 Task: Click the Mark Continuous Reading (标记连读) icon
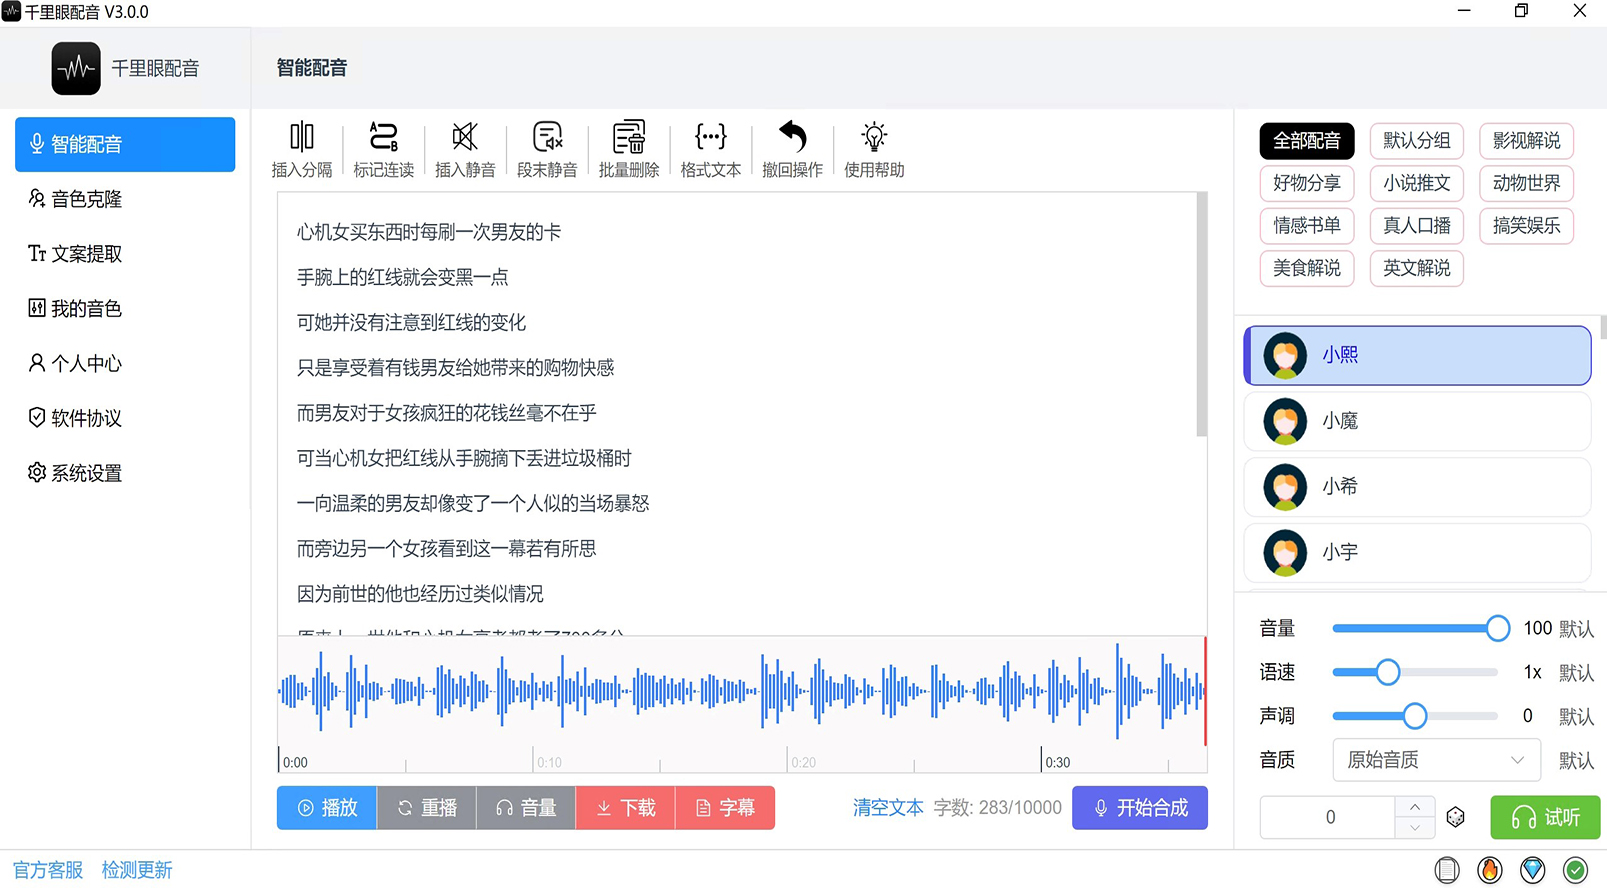point(383,137)
